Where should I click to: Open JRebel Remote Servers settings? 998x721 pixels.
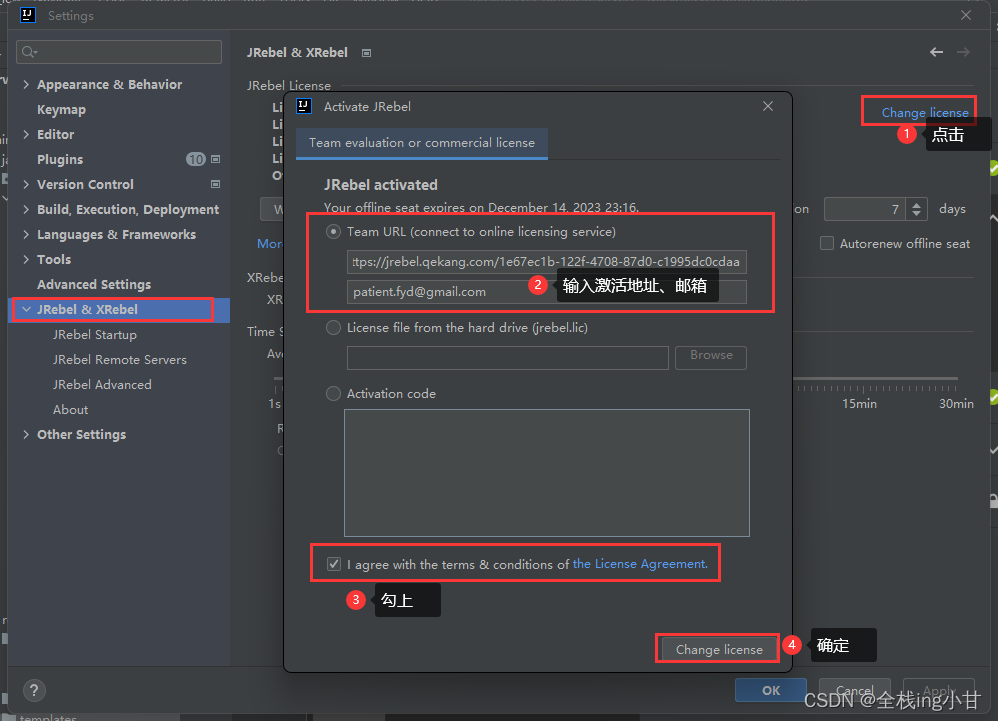(x=120, y=360)
